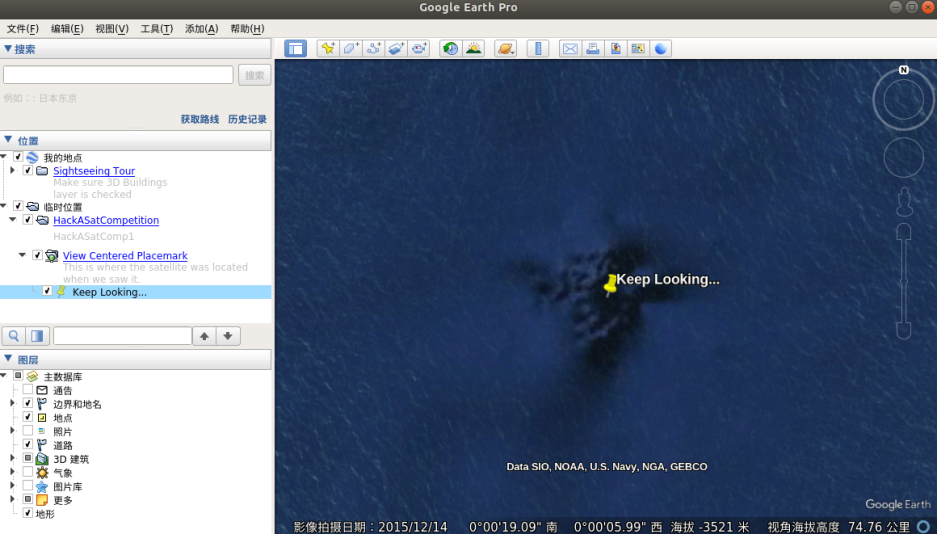Viewport: 937px width, 534px height.
Task: Add an image overlay from the toolbar
Action: 396,48
